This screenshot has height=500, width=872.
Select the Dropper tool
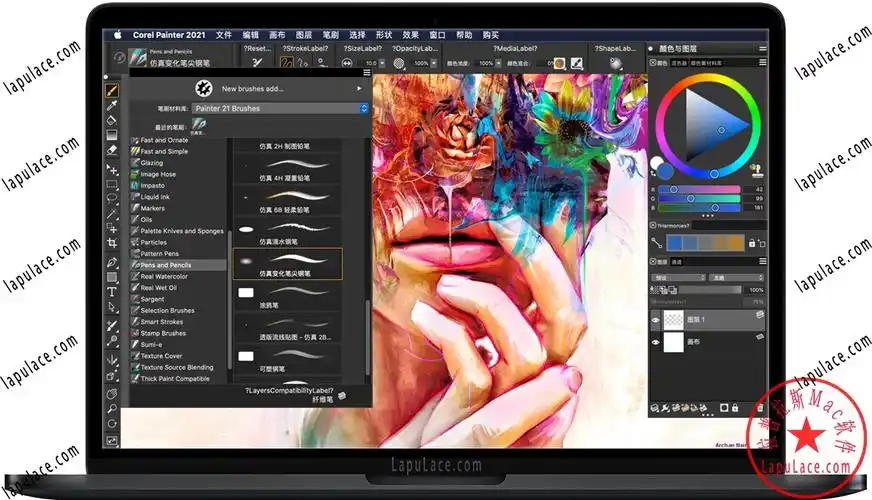coord(112,106)
